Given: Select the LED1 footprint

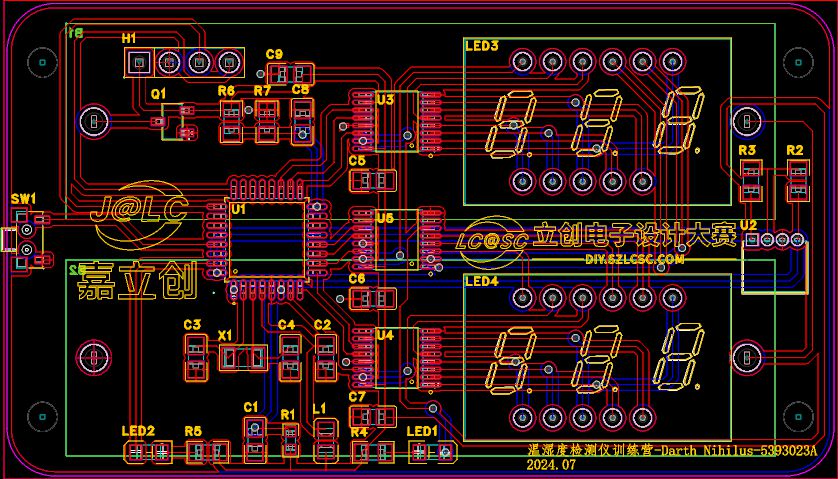Looking at the screenshot, I should click(432, 452).
